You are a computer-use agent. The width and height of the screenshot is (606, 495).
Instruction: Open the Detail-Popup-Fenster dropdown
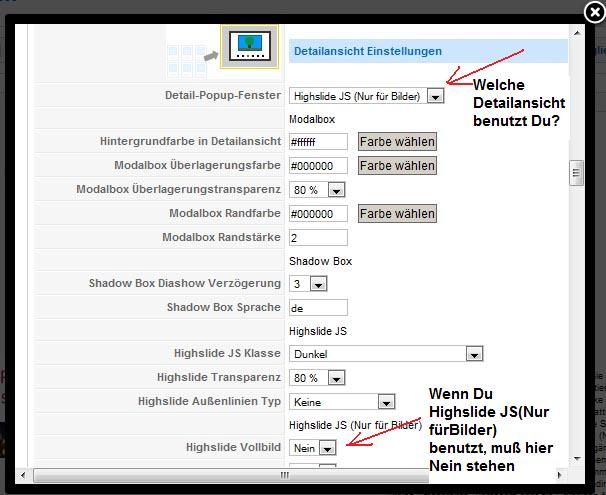pyautogui.click(x=367, y=96)
